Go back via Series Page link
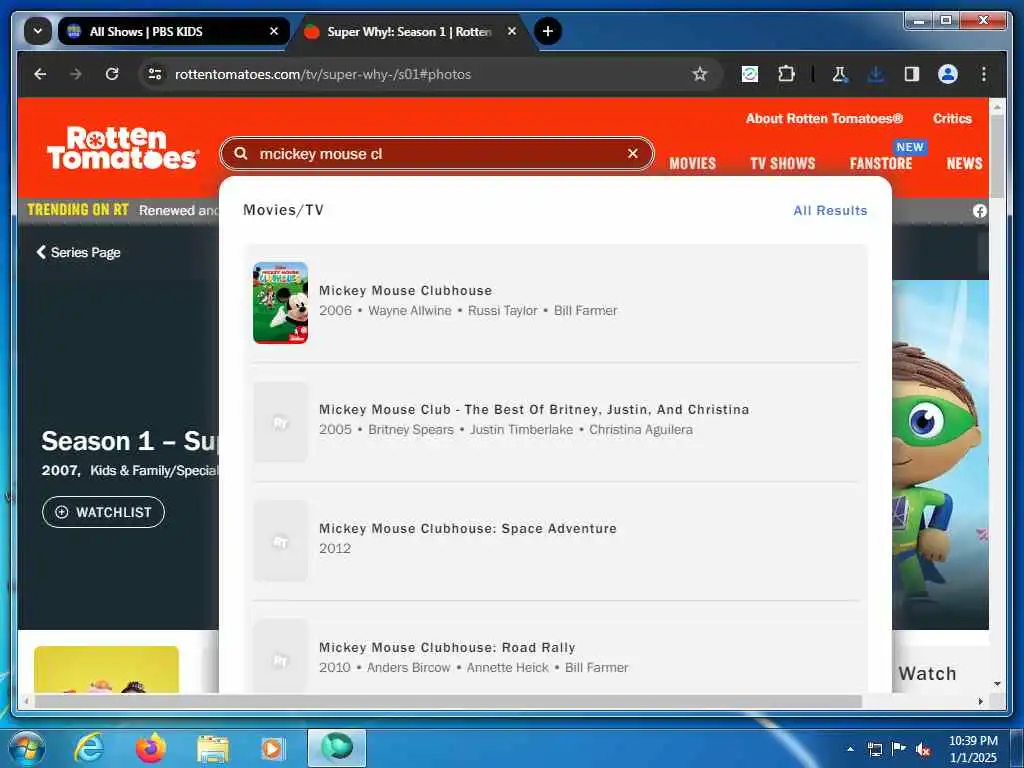Viewport: 1024px width, 768px height. coord(78,252)
